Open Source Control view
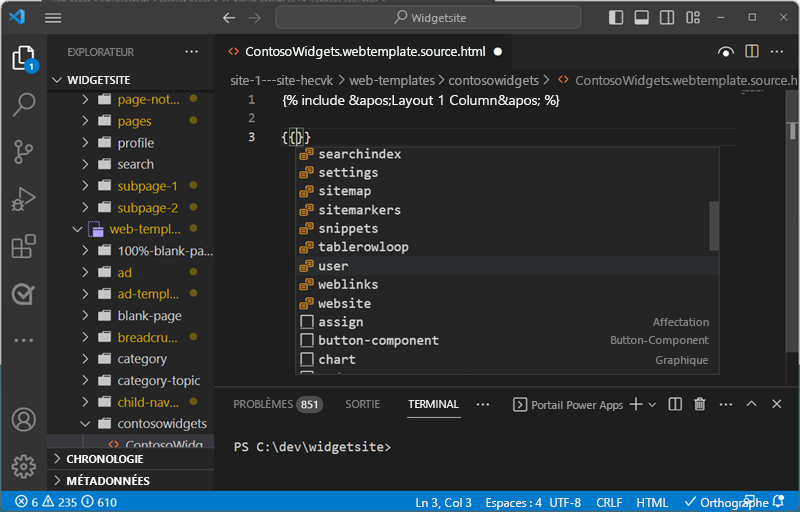The image size is (800, 512). tap(23, 151)
